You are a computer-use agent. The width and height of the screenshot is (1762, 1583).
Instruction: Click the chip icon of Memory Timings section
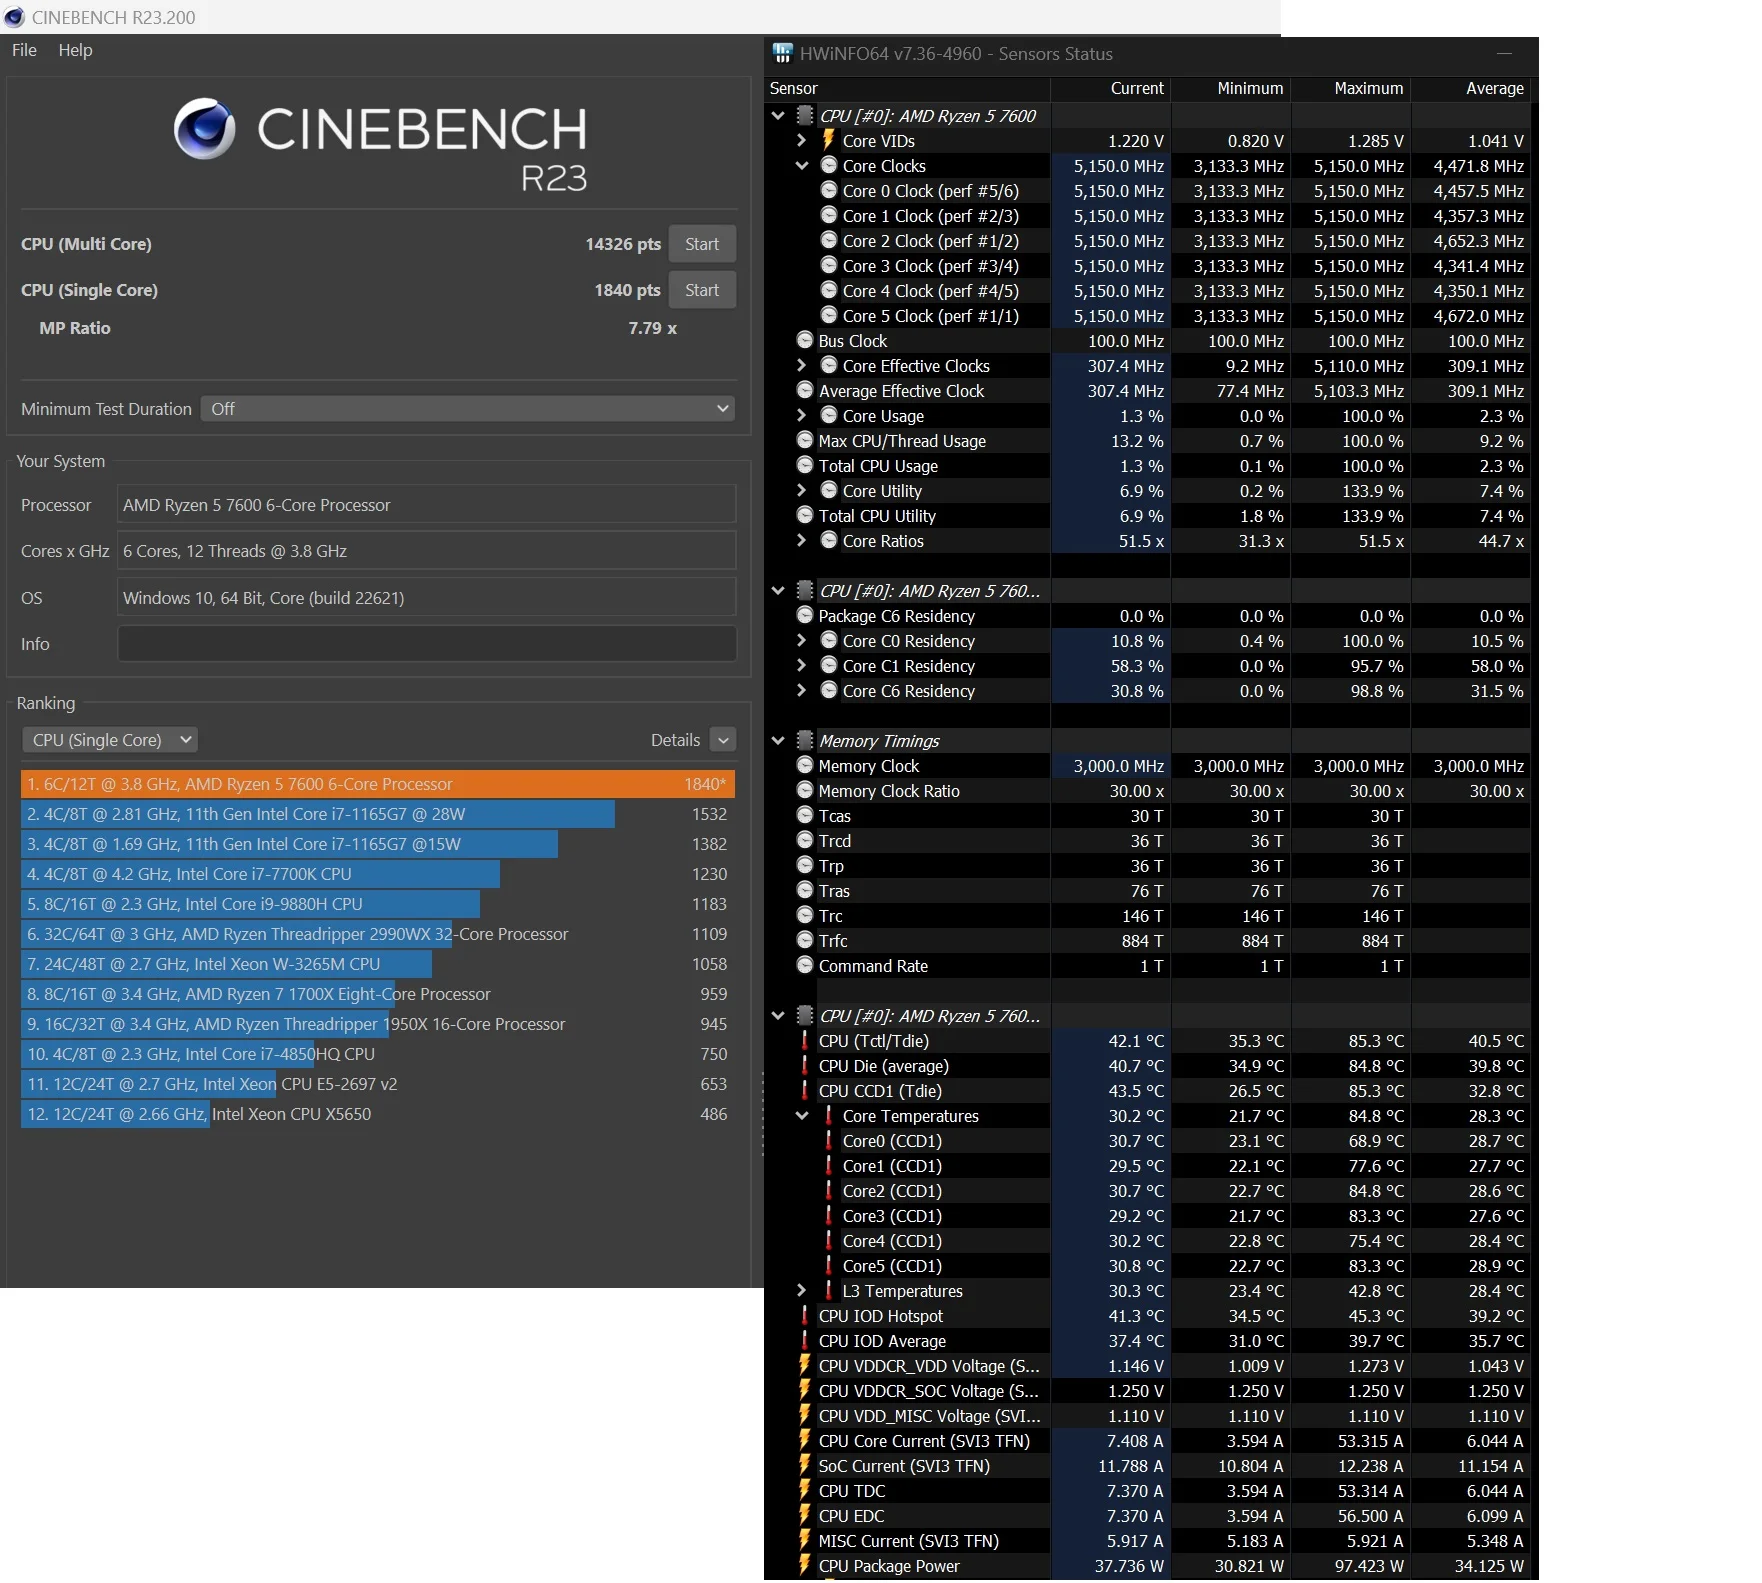[805, 740]
